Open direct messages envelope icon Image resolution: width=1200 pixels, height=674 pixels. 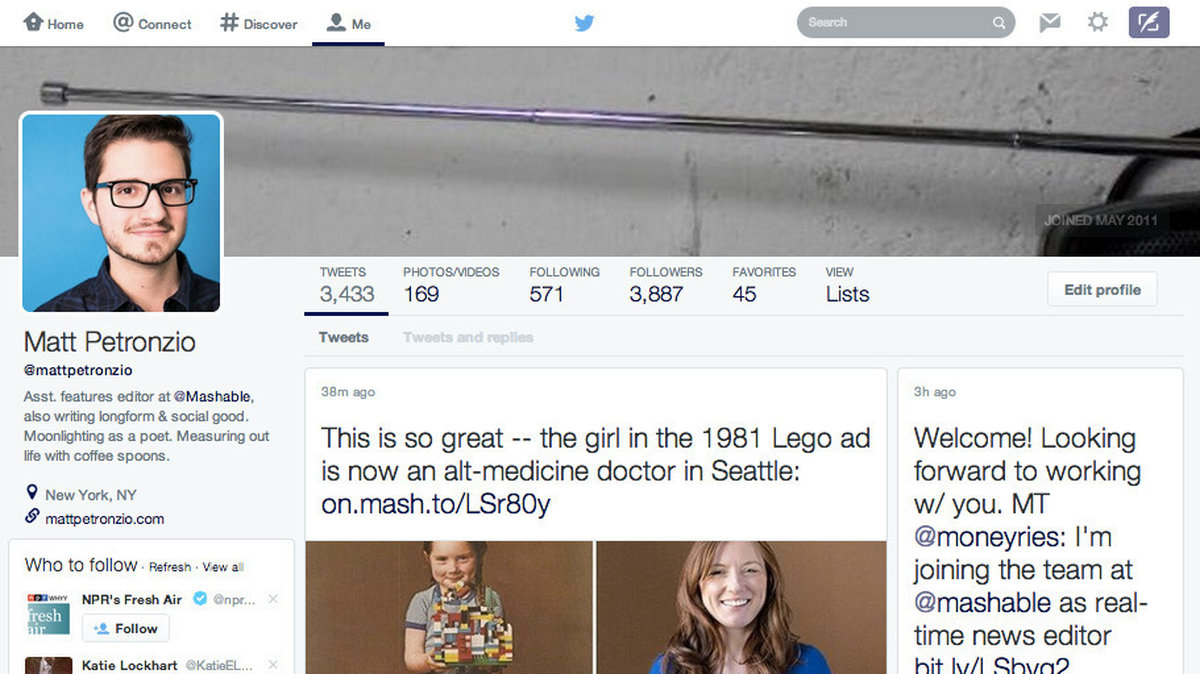(x=1049, y=22)
